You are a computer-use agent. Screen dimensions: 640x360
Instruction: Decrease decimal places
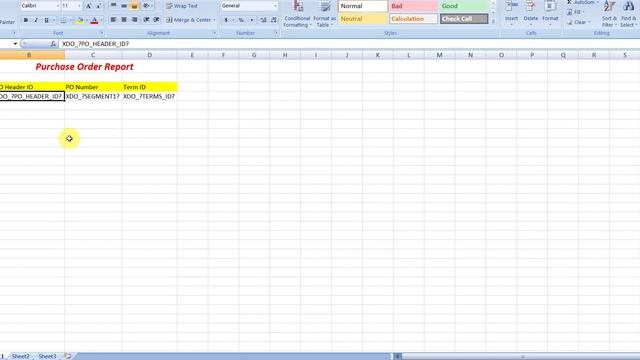pyautogui.click(x=273, y=20)
